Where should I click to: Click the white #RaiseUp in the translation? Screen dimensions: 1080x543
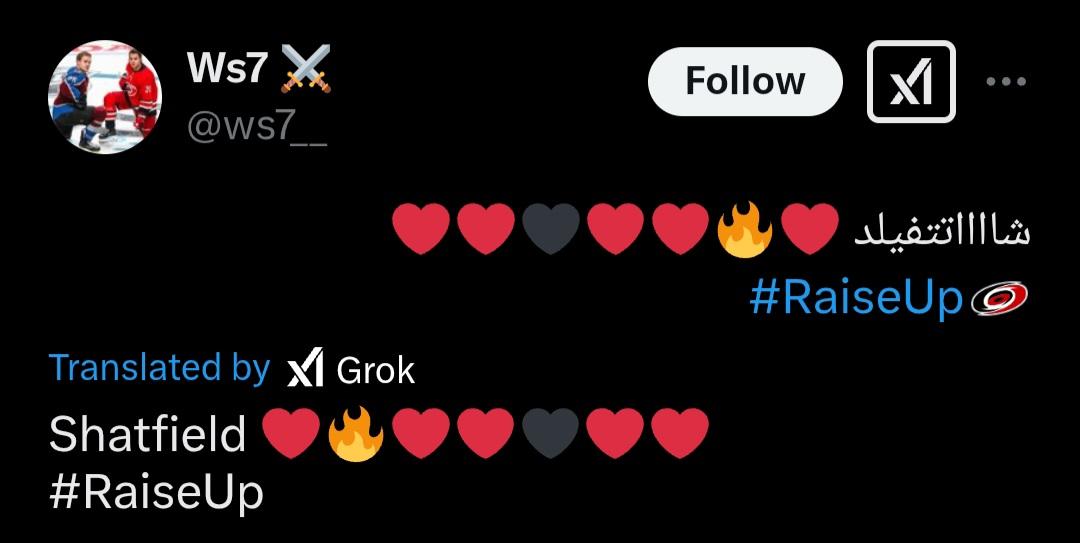tap(156, 493)
